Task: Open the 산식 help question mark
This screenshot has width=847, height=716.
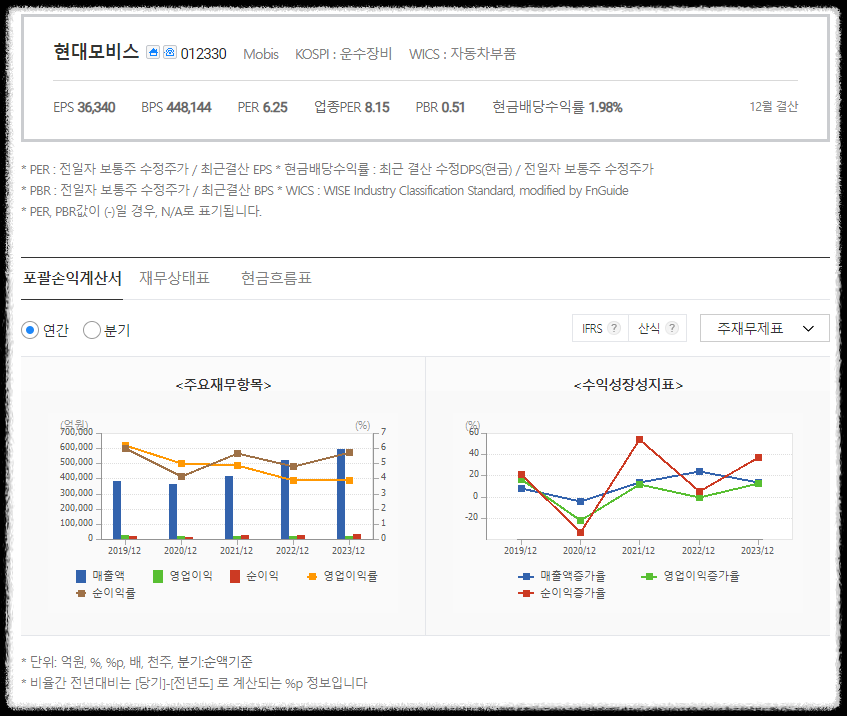Action: [671, 328]
